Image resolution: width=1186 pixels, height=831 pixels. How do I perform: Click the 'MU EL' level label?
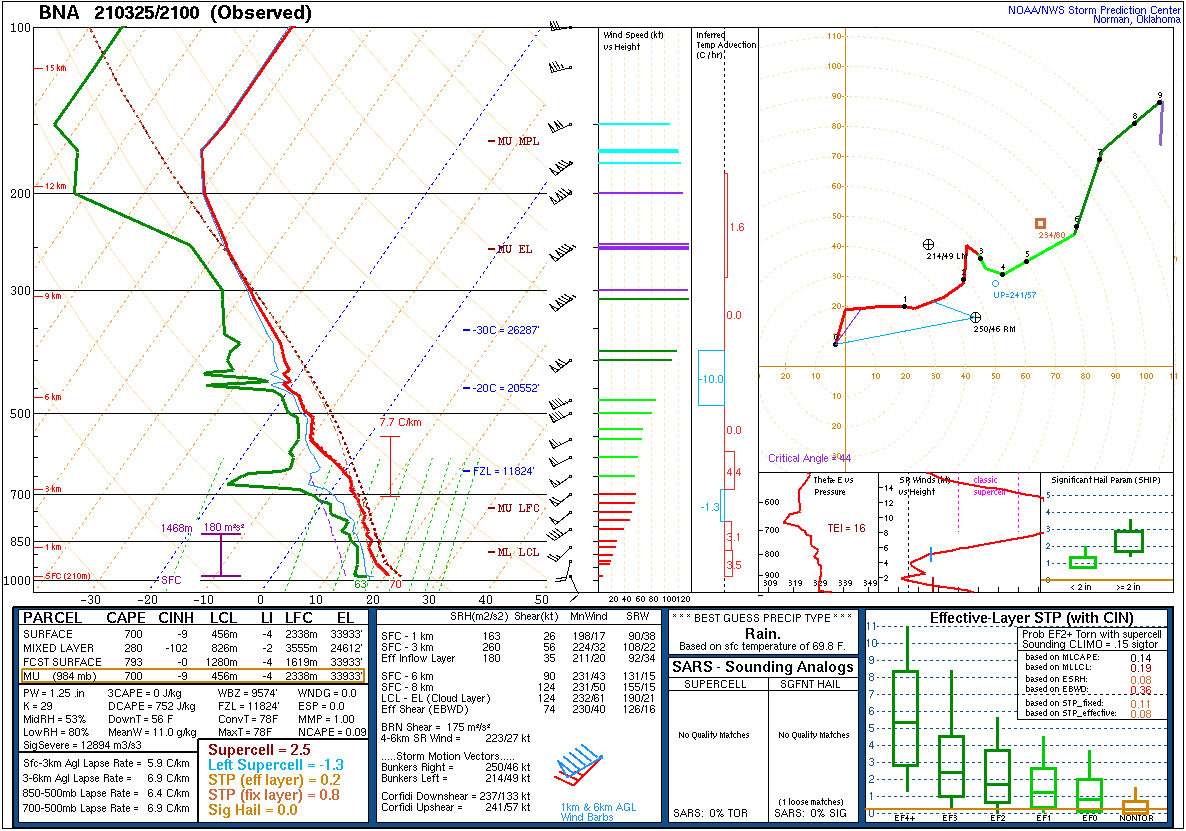point(514,249)
